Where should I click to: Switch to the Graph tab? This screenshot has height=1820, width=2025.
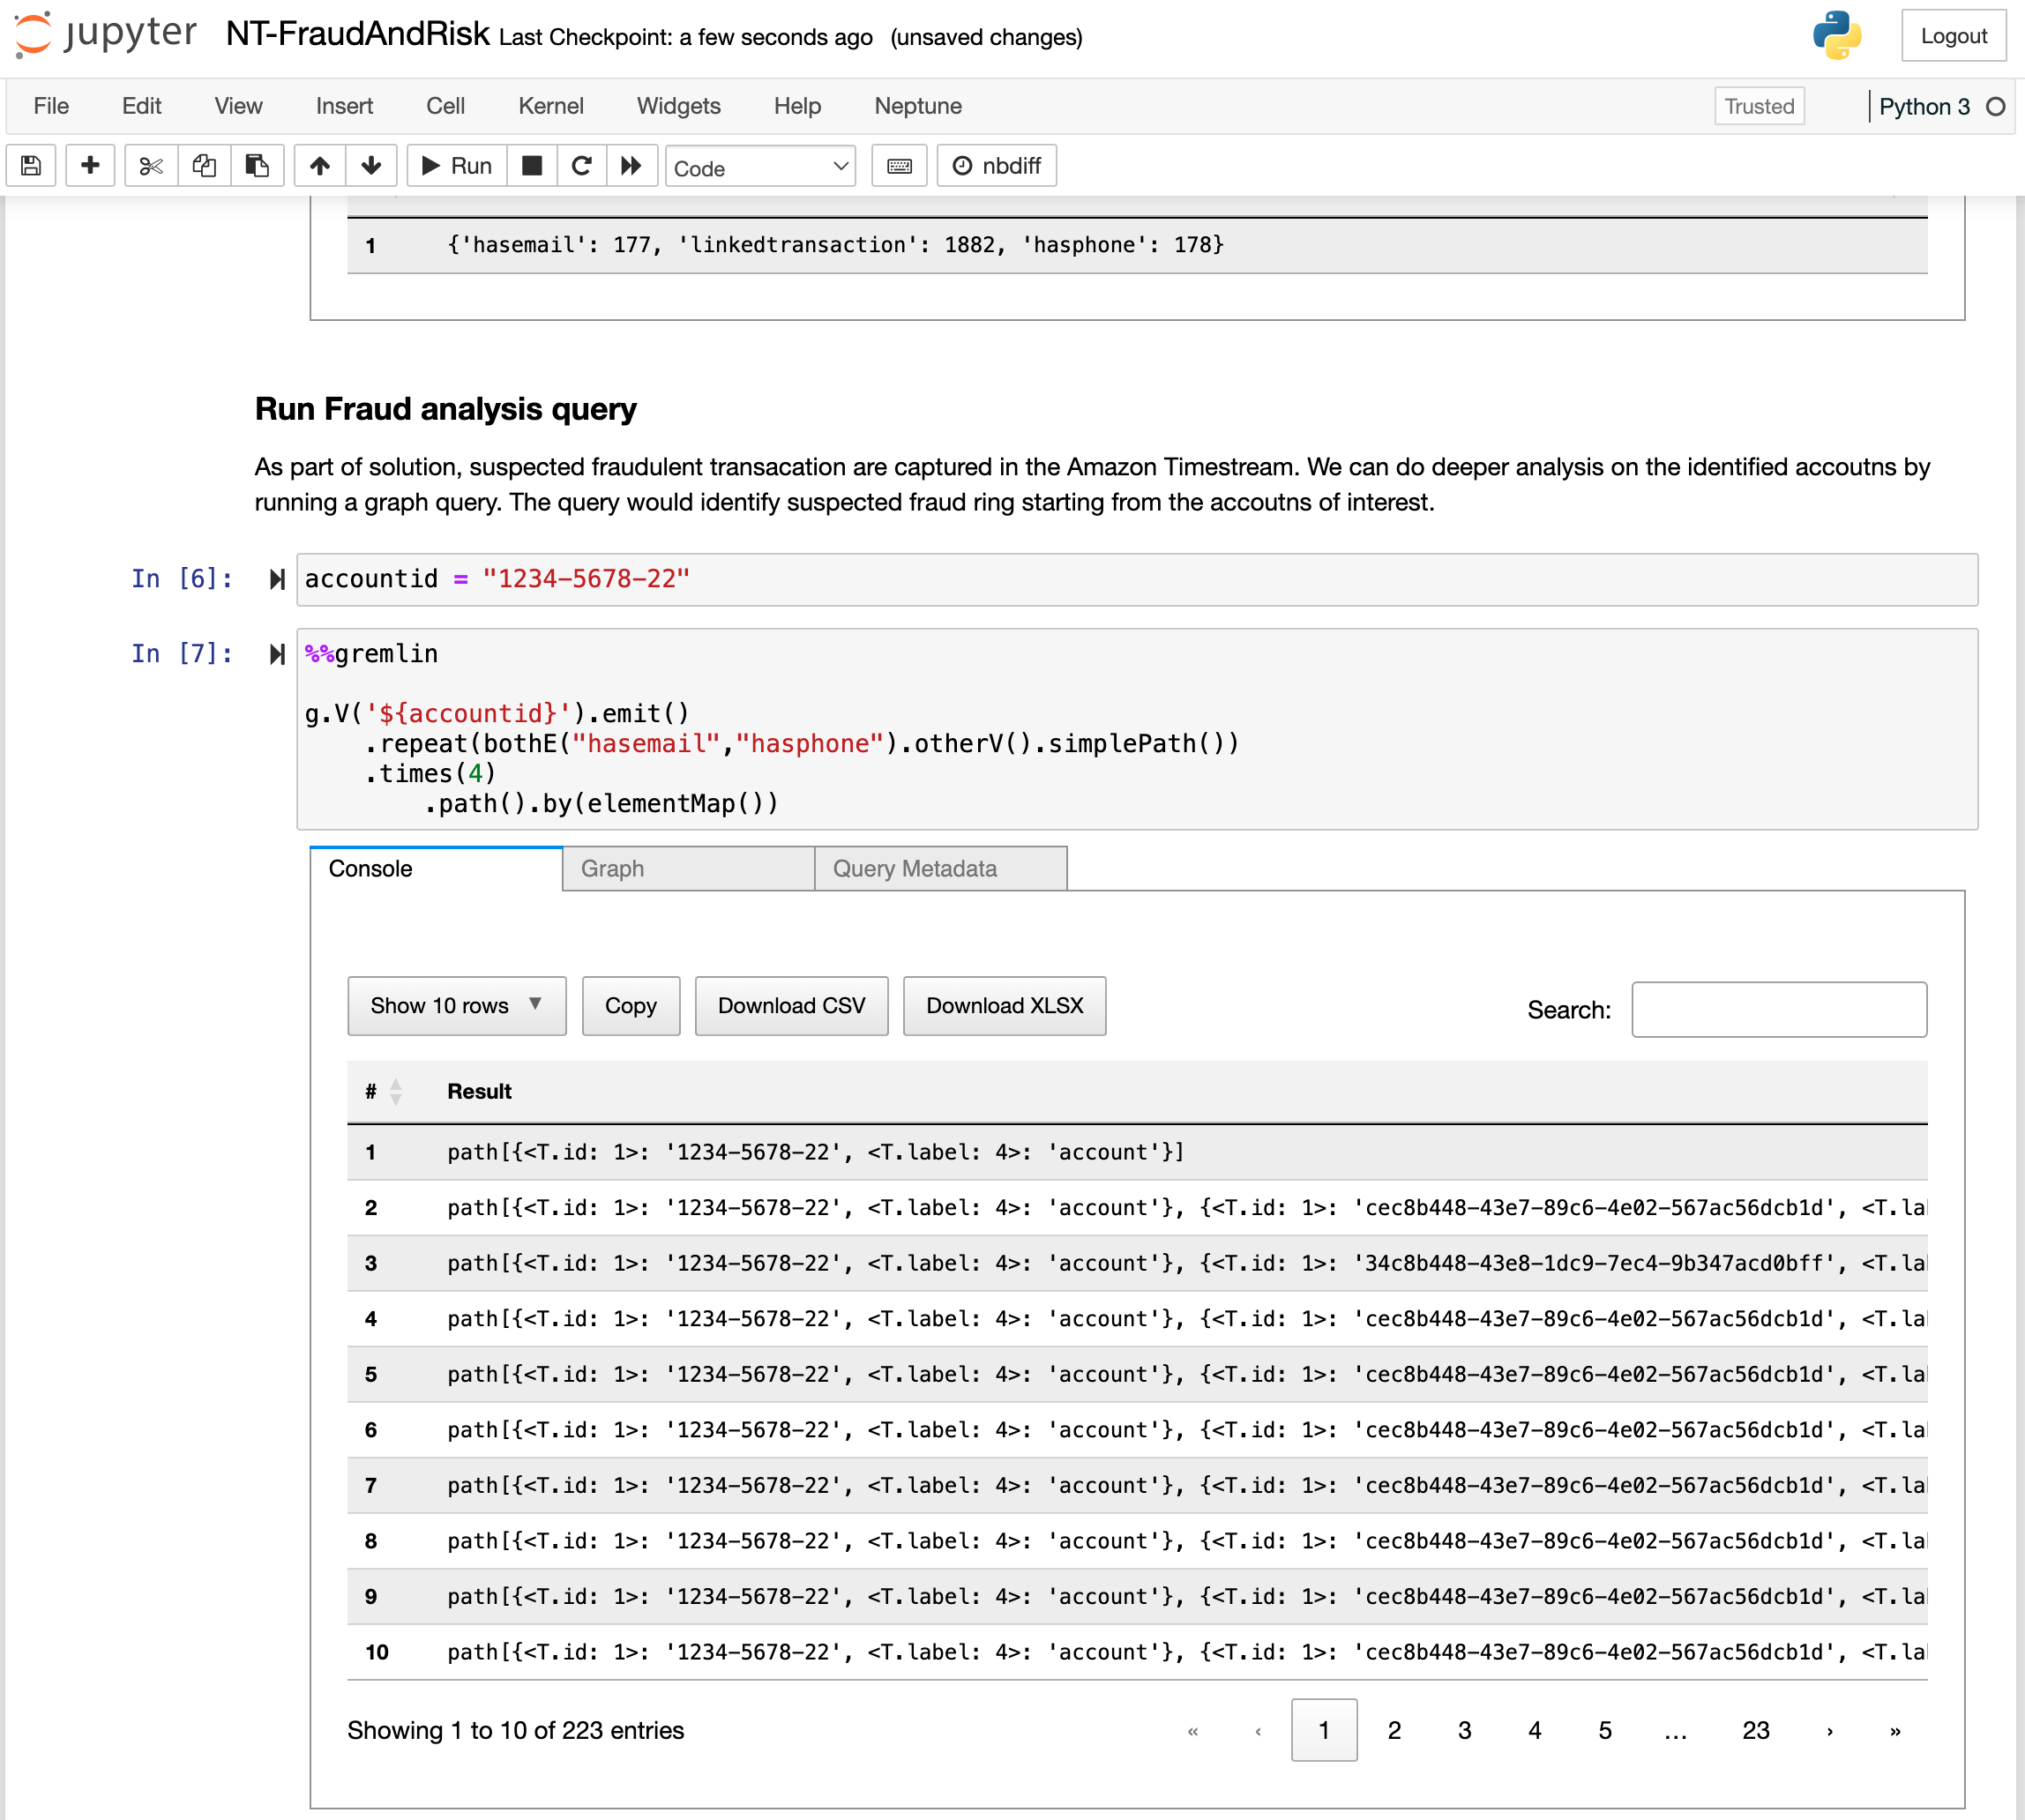pyautogui.click(x=688, y=868)
